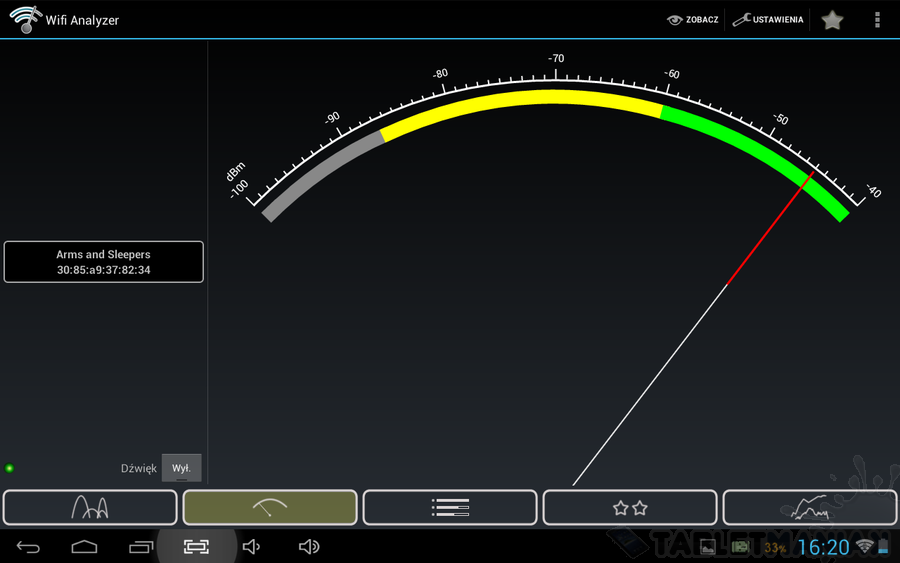Select the signal meter view tab
The image size is (900, 563).
coord(270,507)
